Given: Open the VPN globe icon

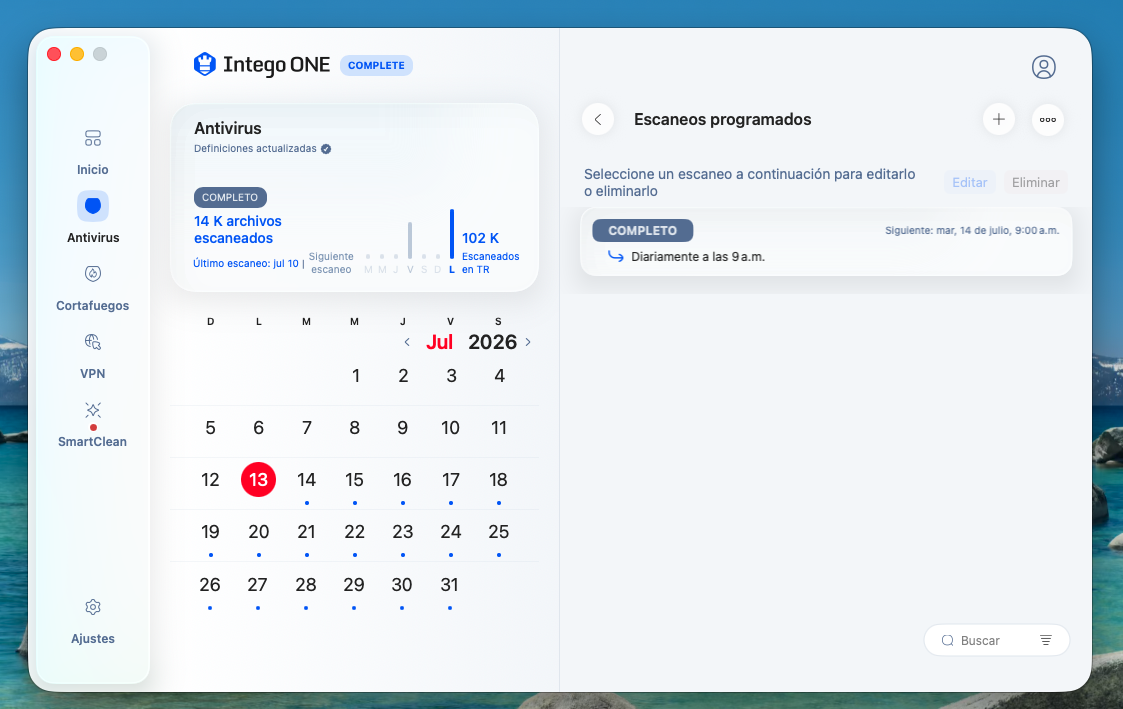Looking at the screenshot, I should pyautogui.click(x=92, y=342).
